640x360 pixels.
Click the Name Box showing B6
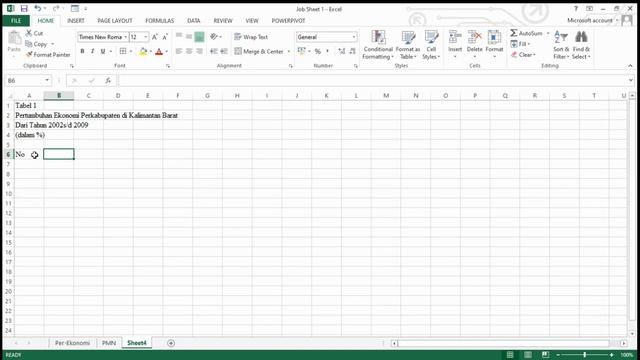(24, 80)
